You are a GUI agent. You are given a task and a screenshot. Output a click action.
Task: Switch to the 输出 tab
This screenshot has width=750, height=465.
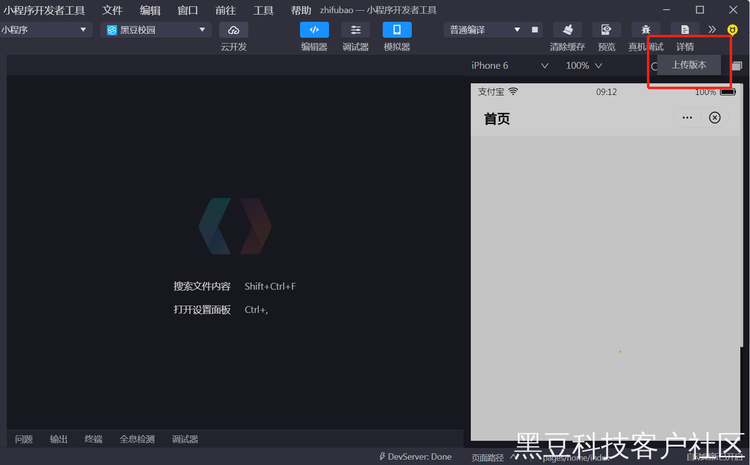pos(59,439)
